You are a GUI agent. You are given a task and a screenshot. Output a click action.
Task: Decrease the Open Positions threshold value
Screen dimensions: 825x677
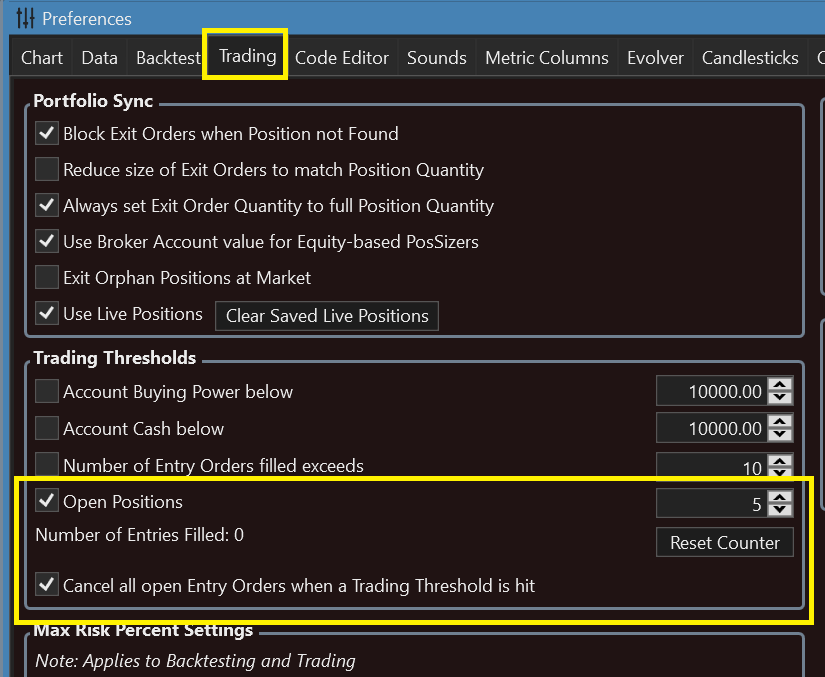click(x=783, y=509)
